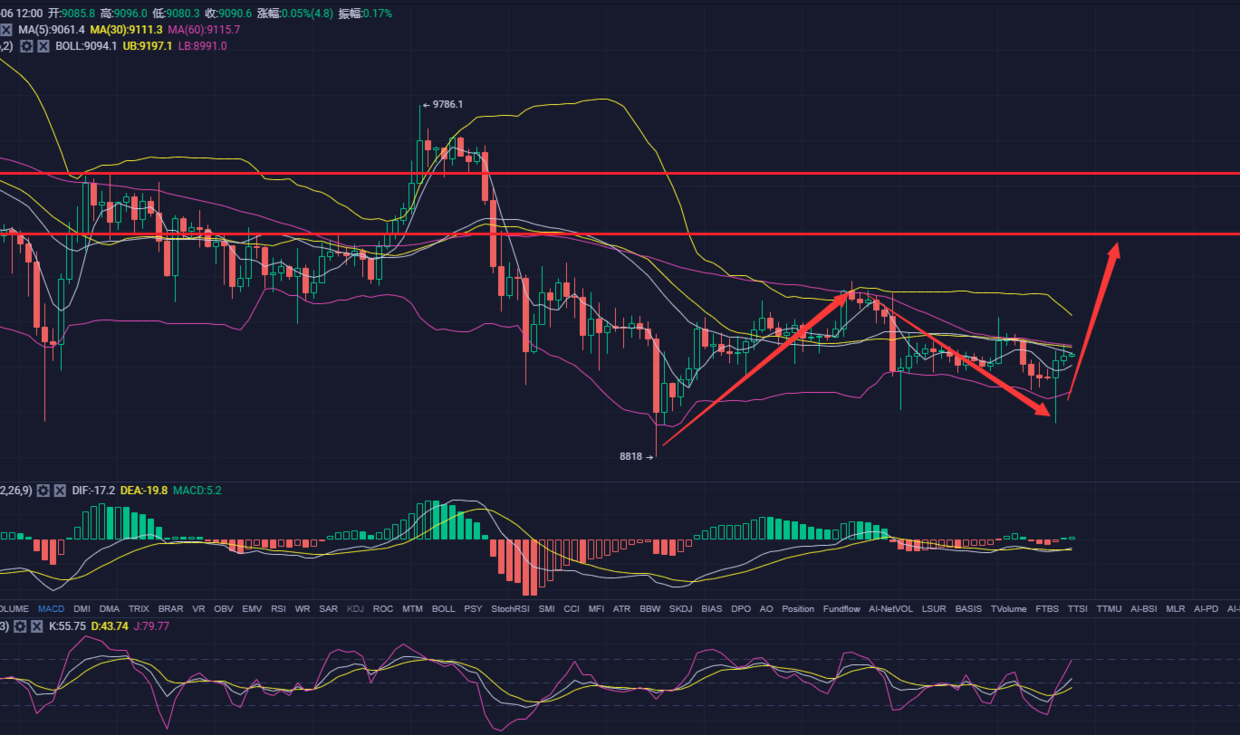Screen dimensions: 1240x735
Task: Click the 8818 low price marker
Action: (636, 456)
